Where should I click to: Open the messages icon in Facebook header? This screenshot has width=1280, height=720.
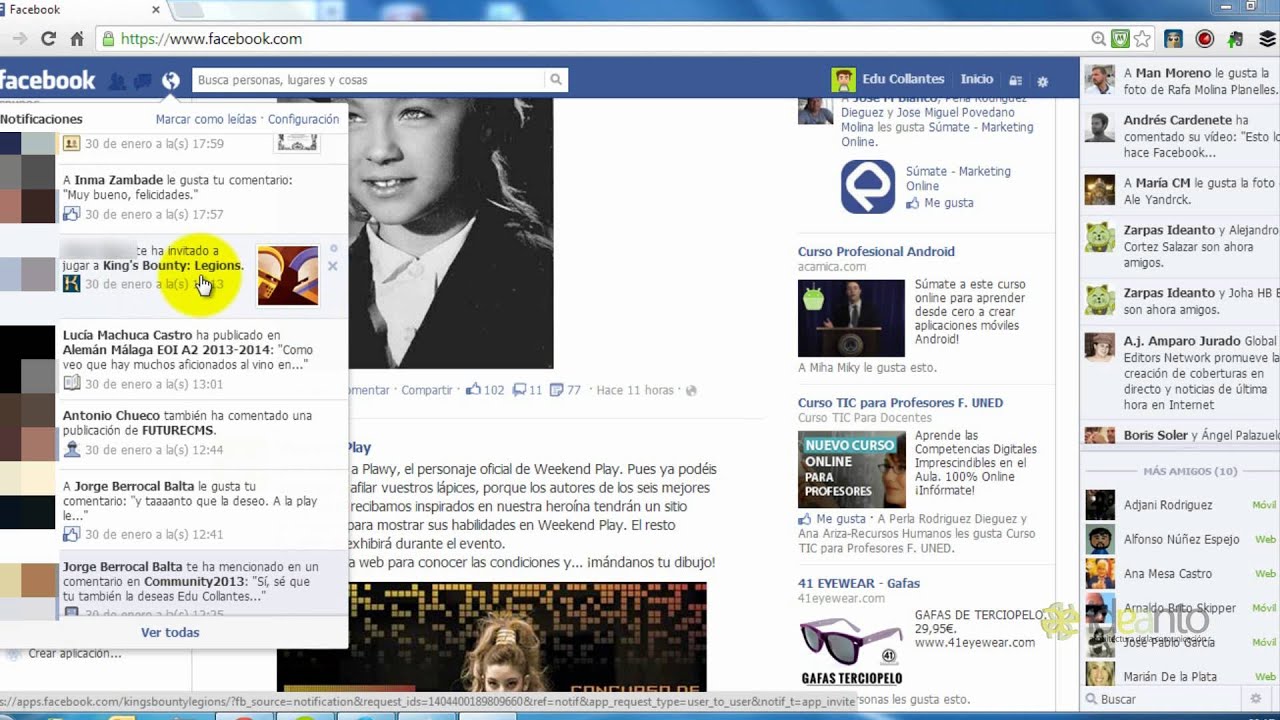(143, 80)
